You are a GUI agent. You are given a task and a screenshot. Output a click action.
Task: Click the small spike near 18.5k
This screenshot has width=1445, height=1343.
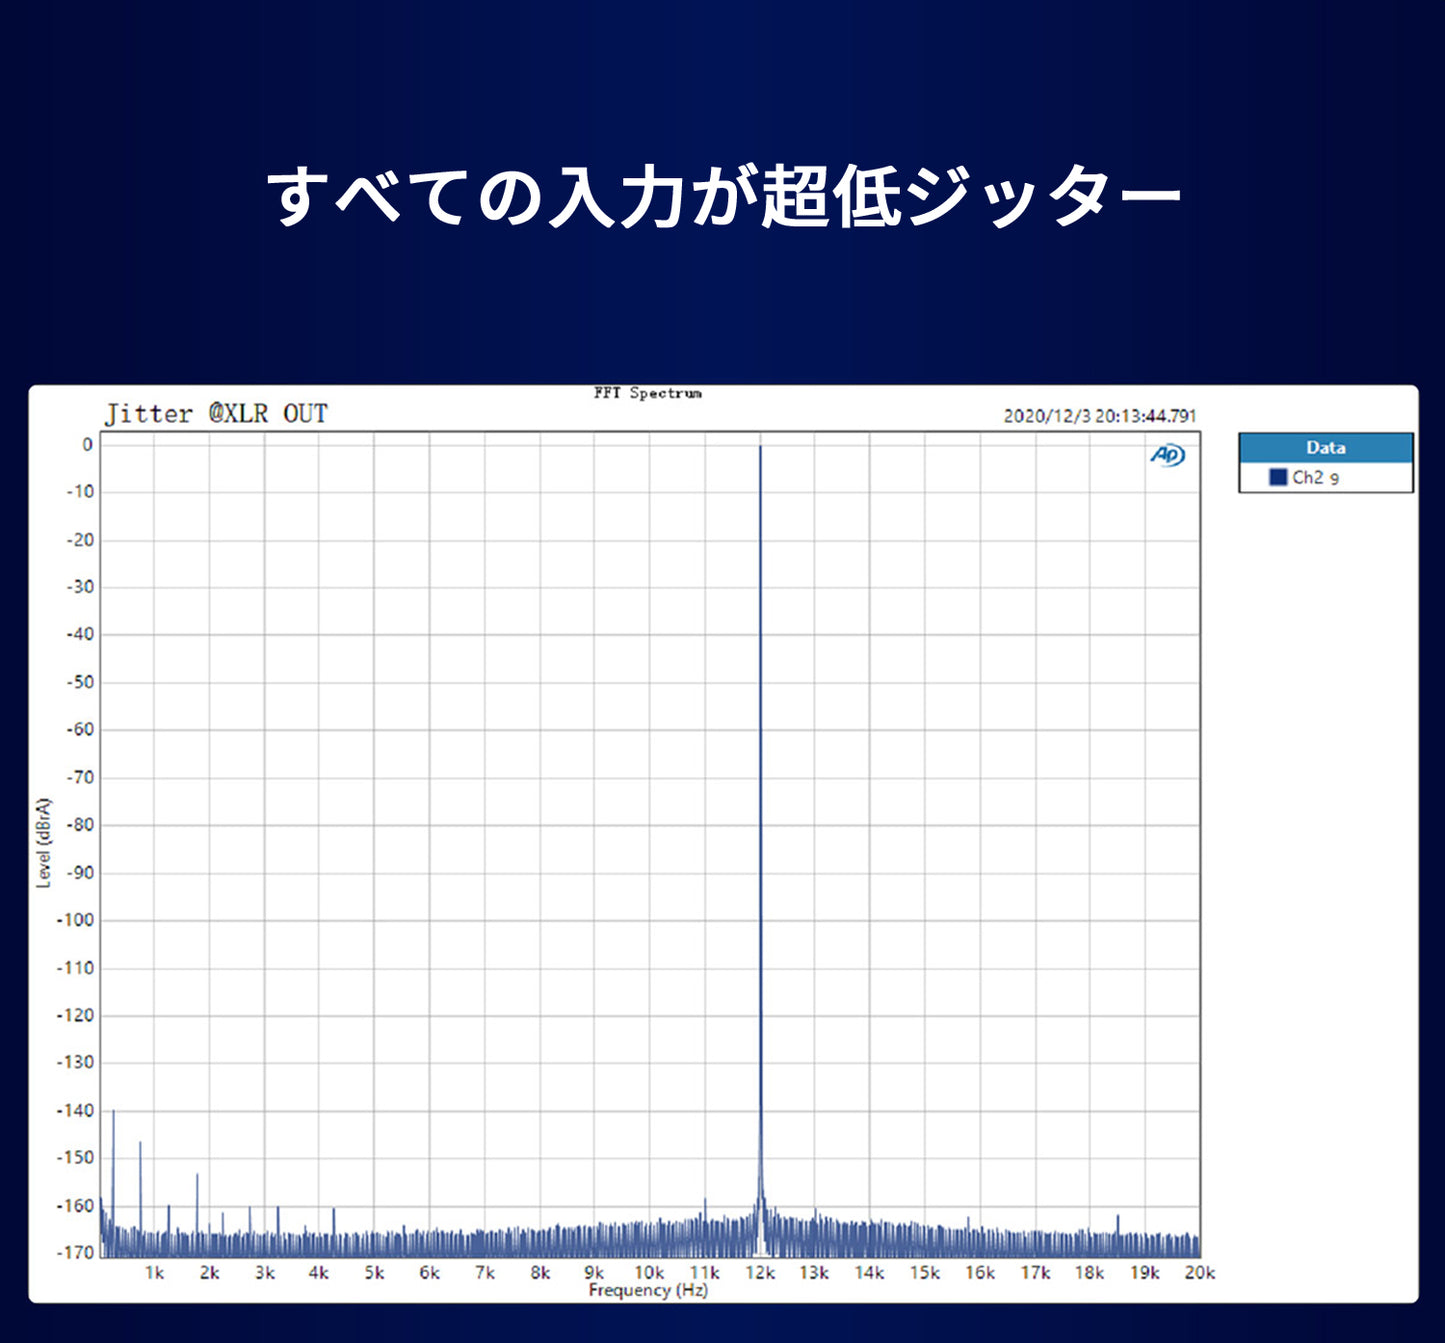coord(1117,1218)
